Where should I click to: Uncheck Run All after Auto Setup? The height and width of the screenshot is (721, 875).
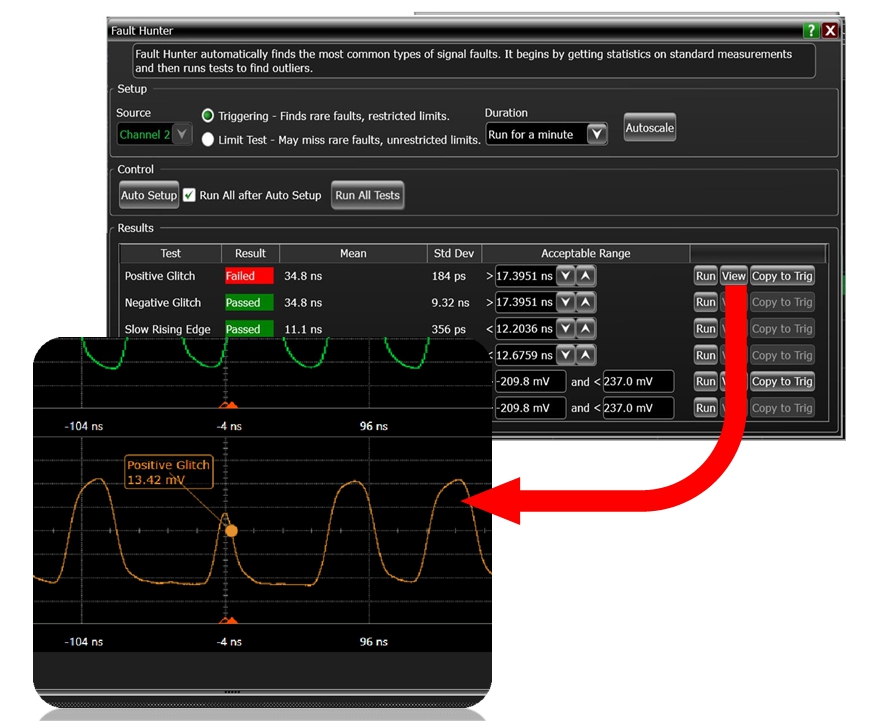pos(189,195)
